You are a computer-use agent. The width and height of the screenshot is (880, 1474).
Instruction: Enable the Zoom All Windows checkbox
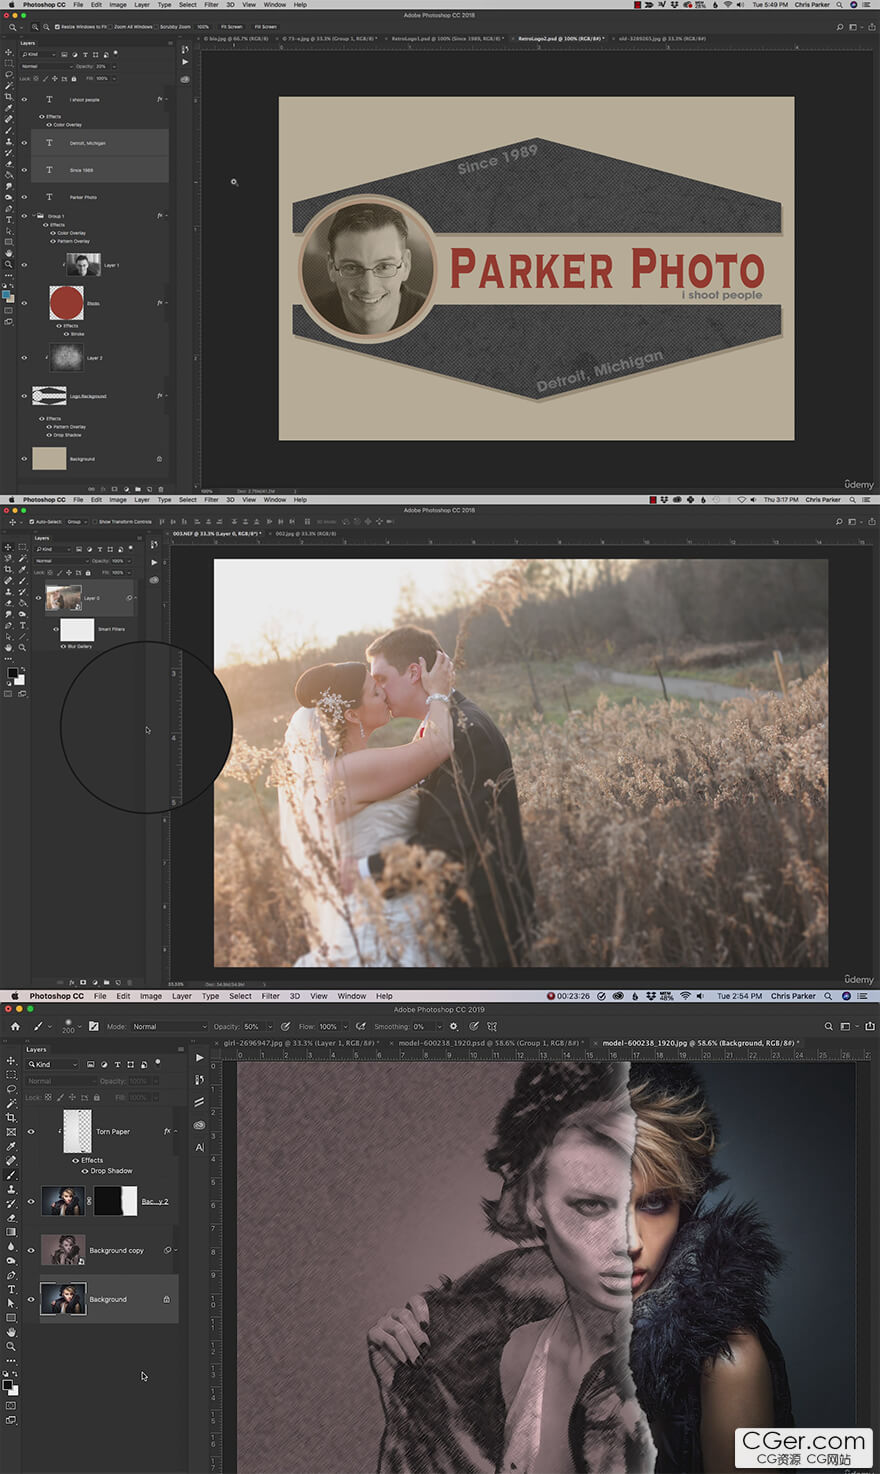111,27
